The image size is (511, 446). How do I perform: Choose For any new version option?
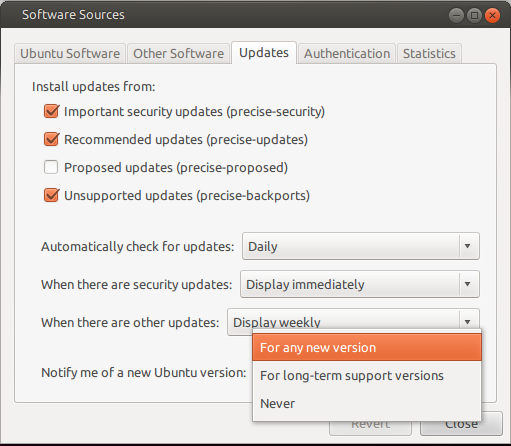pyautogui.click(x=367, y=348)
